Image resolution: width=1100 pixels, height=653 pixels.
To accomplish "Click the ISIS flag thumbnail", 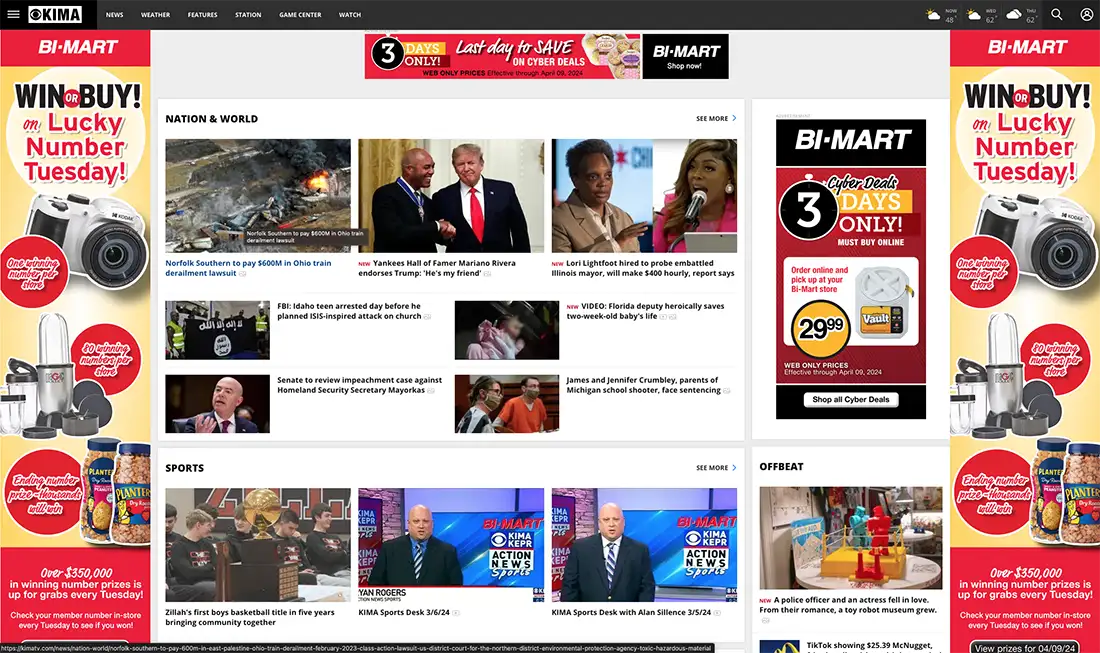I will [x=217, y=330].
